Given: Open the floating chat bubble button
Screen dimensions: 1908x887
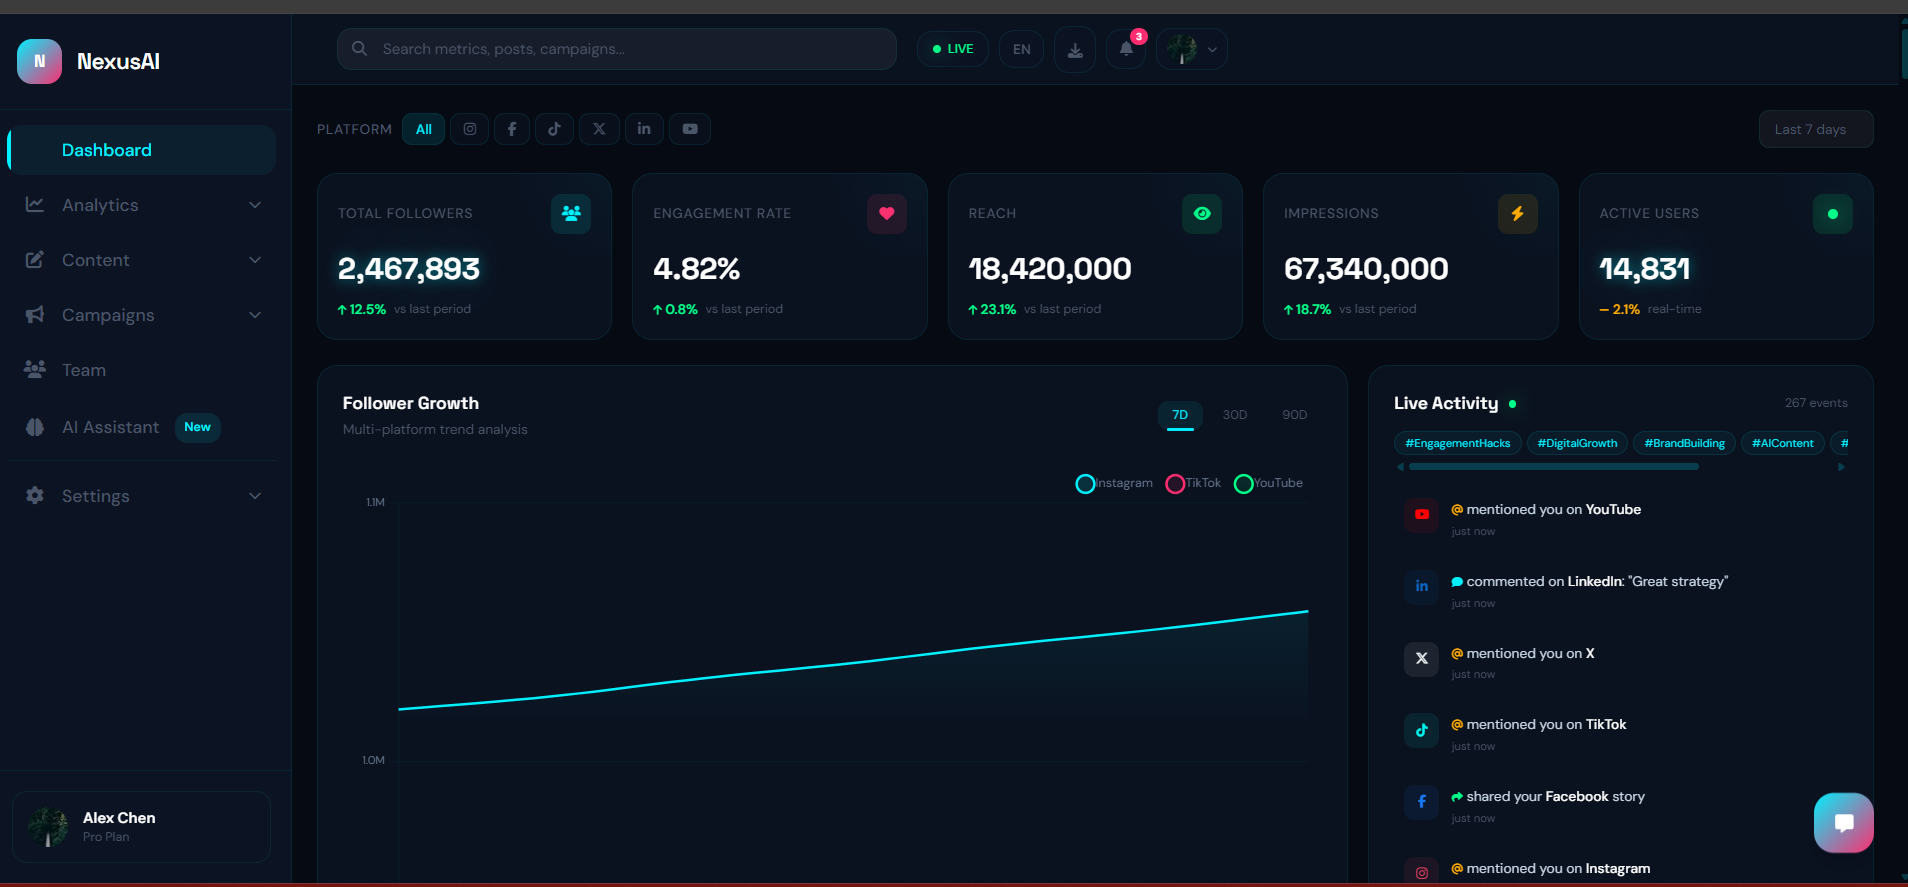Looking at the screenshot, I should click(x=1844, y=822).
